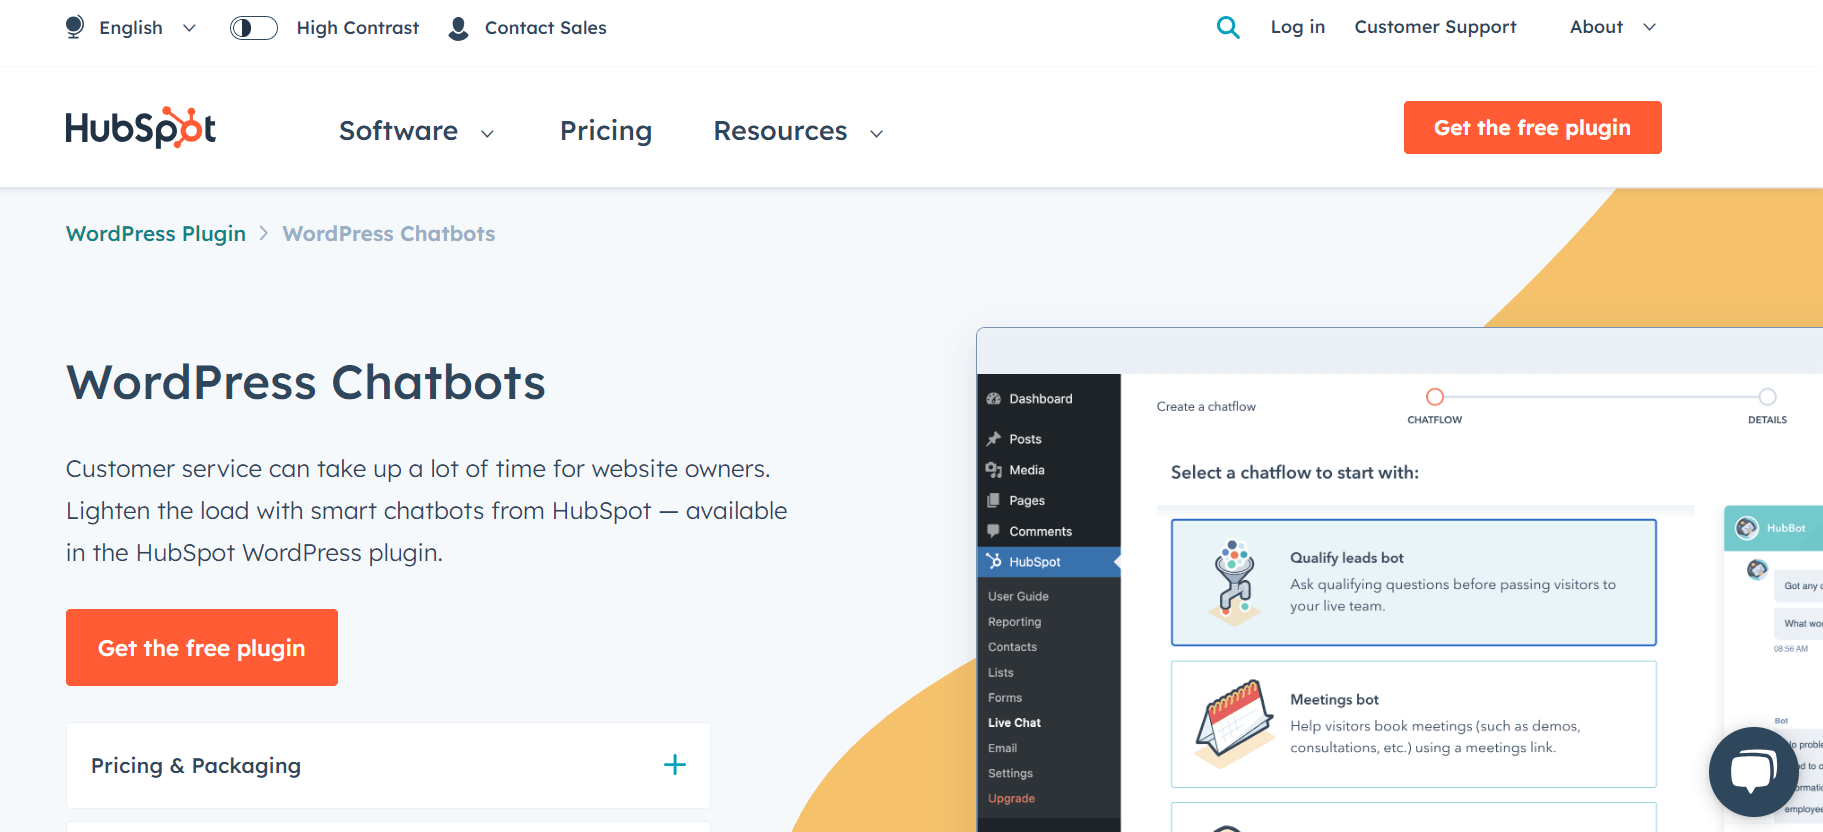Open the search magnifier icon
This screenshot has height=832, width=1823.
point(1228,28)
